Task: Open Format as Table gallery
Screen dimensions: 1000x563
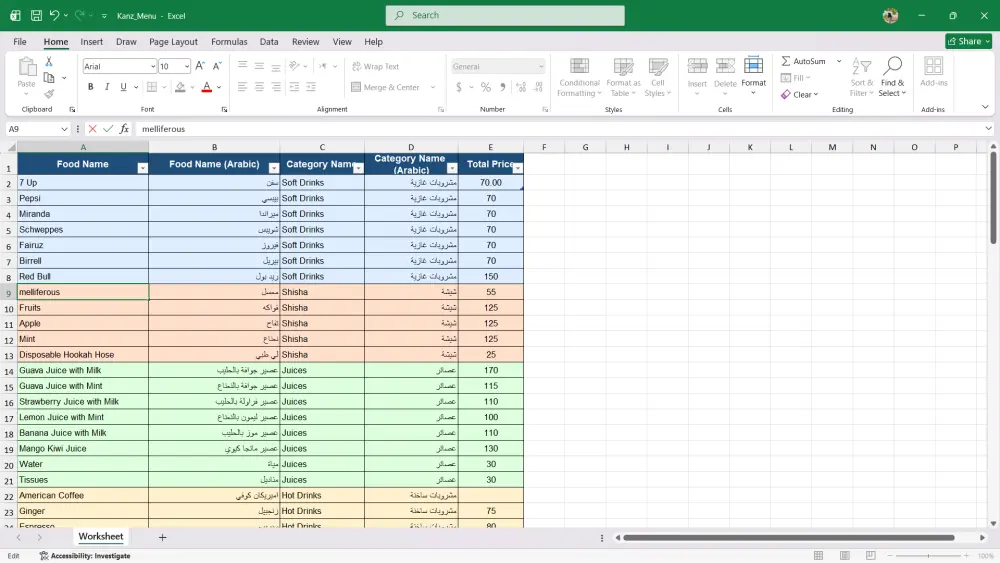Action: pyautogui.click(x=623, y=77)
